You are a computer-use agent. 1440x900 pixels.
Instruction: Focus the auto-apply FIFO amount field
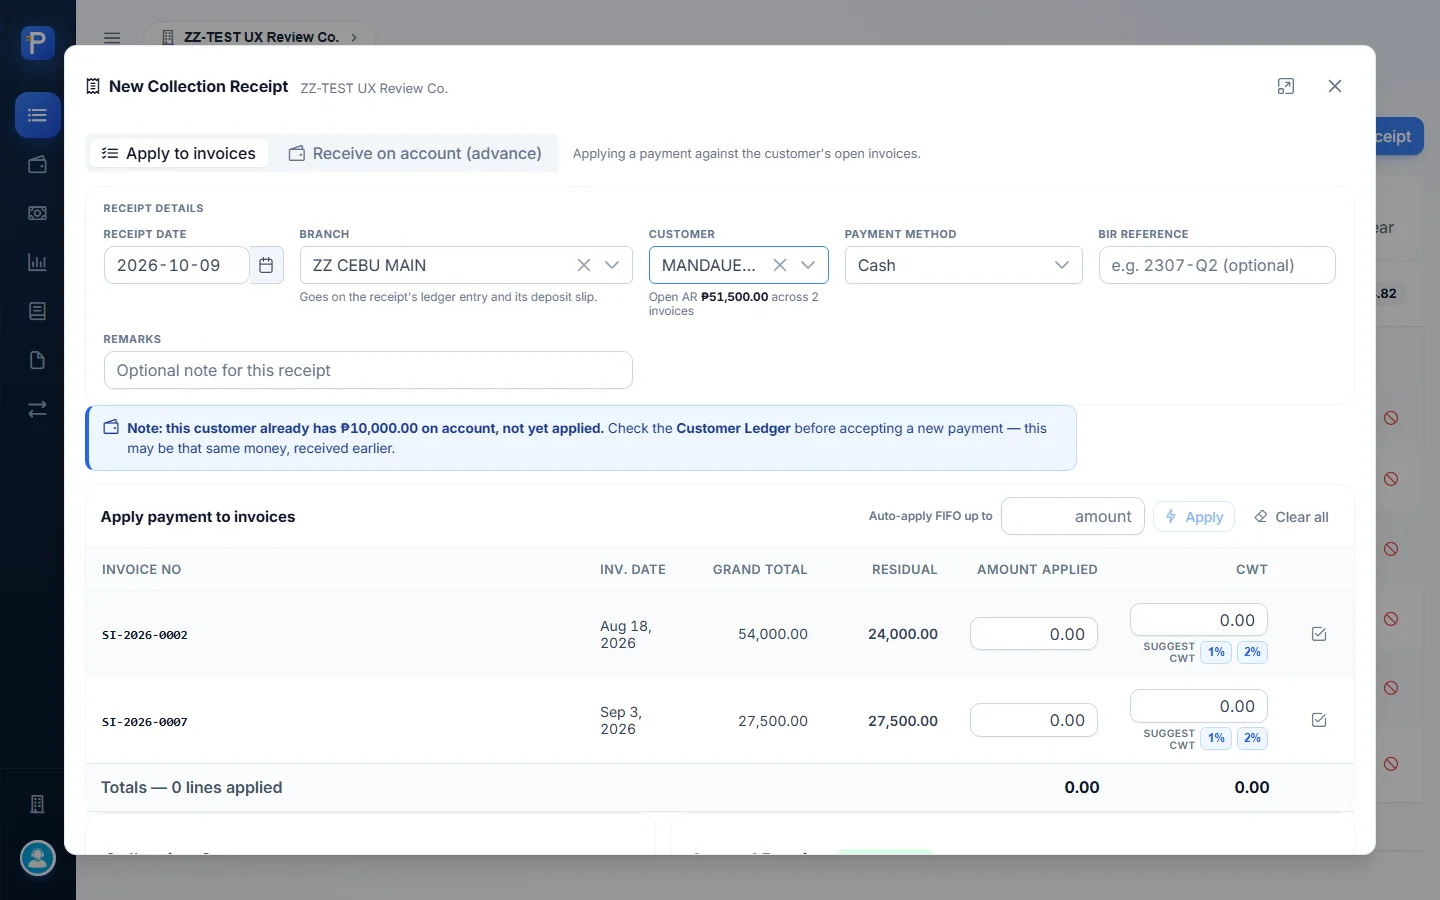click(1072, 516)
